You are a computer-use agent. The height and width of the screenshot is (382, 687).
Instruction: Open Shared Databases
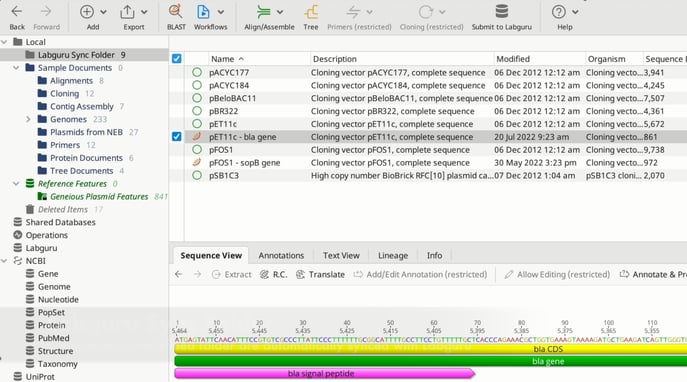pyautogui.click(x=60, y=222)
